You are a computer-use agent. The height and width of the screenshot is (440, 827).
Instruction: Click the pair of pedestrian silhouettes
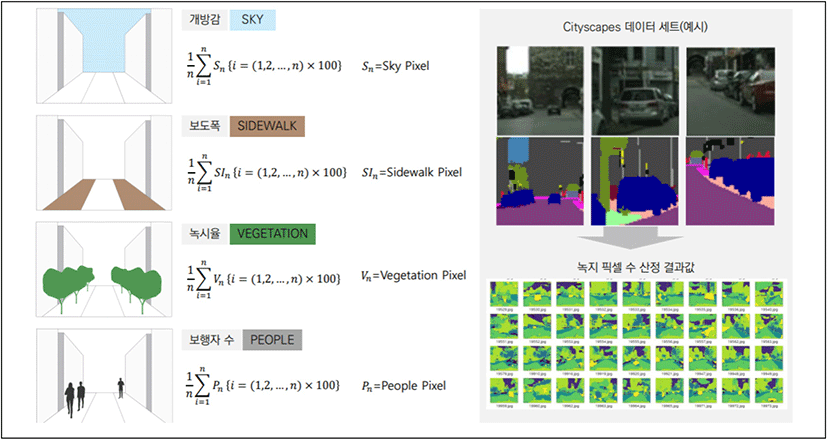(75, 399)
